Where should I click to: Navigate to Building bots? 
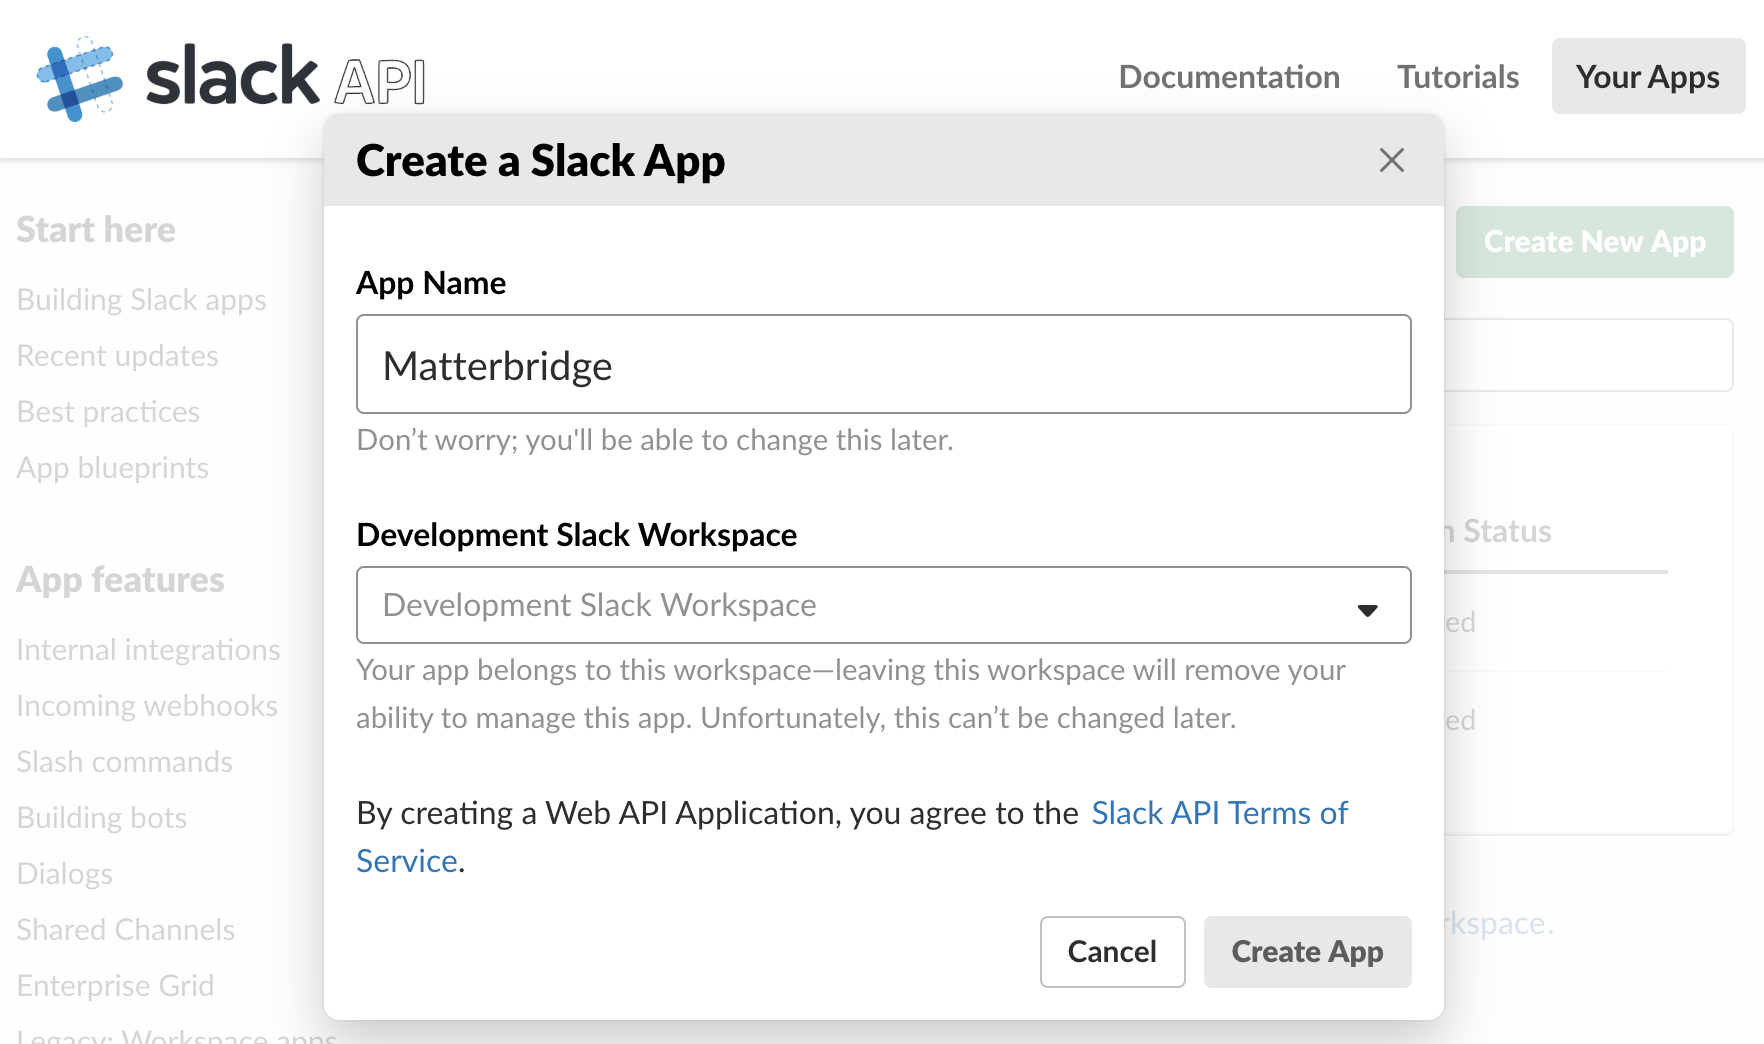[x=102, y=818]
